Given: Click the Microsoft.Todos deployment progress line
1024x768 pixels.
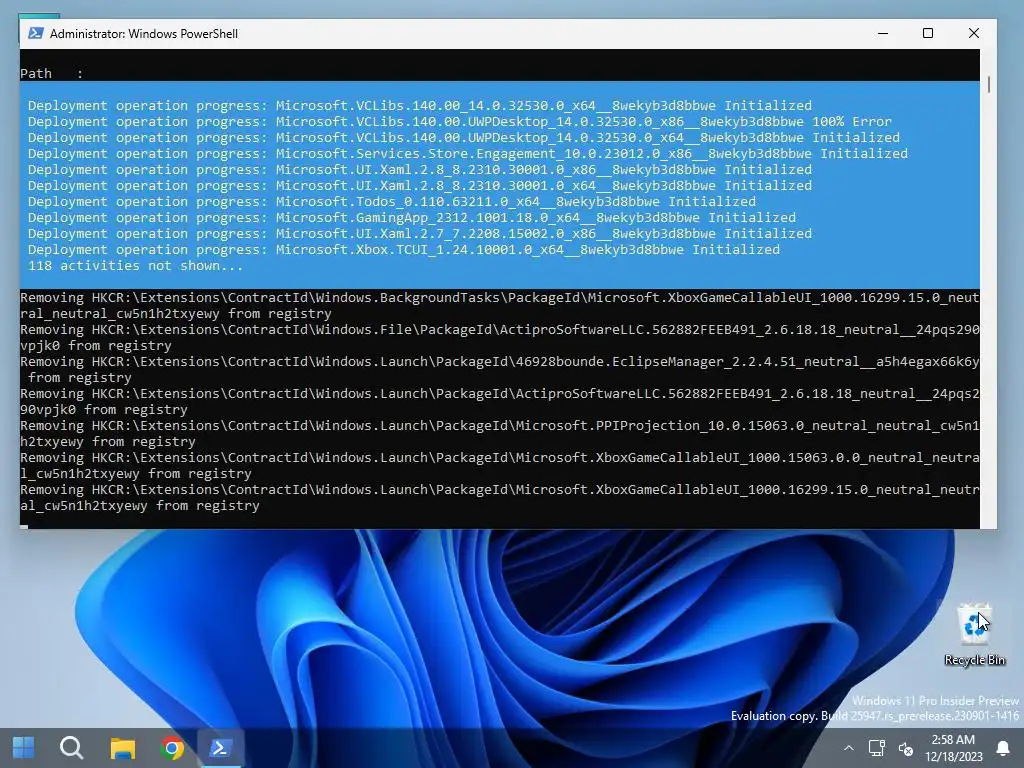Looking at the screenshot, I should tap(392, 201).
